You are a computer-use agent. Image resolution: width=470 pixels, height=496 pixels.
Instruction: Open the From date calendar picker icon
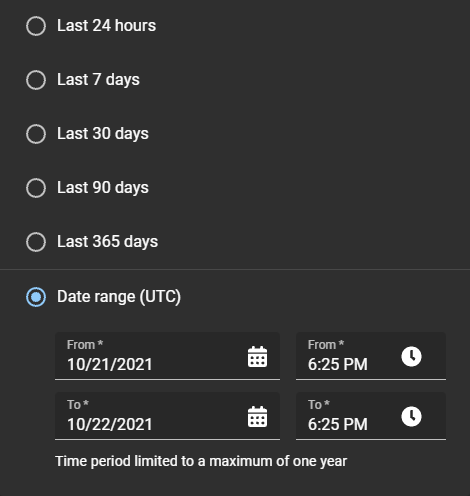click(x=257, y=357)
